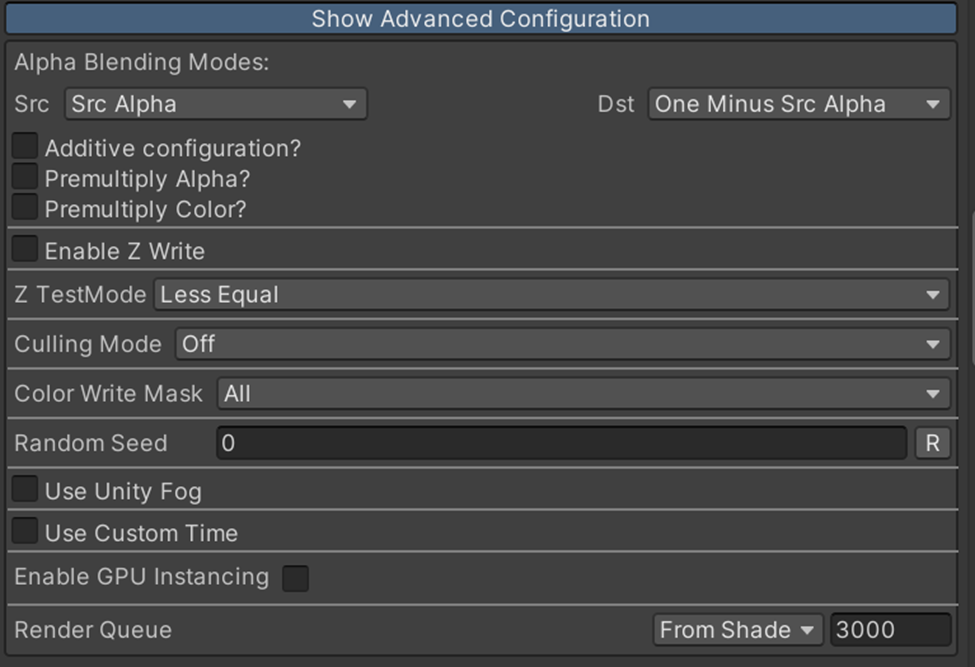Enable the Additive configuration checkbox

[x=25, y=146]
